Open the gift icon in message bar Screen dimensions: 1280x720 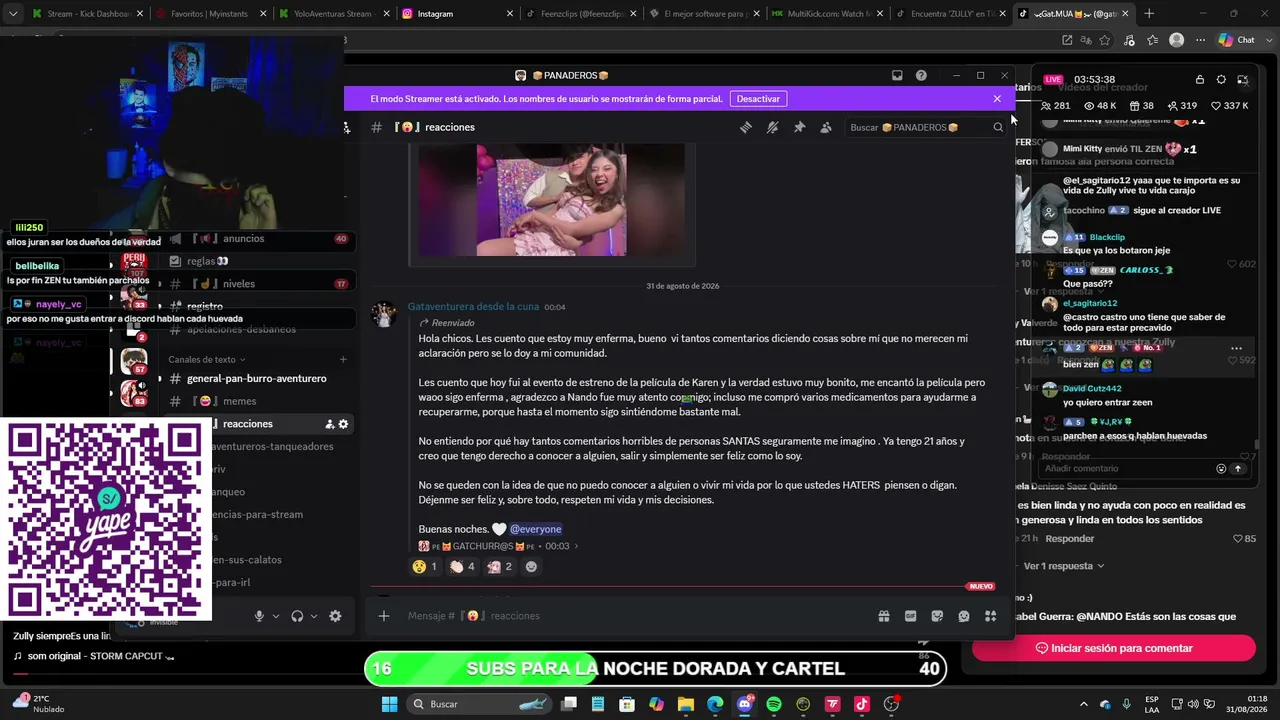[x=884, y=616]
